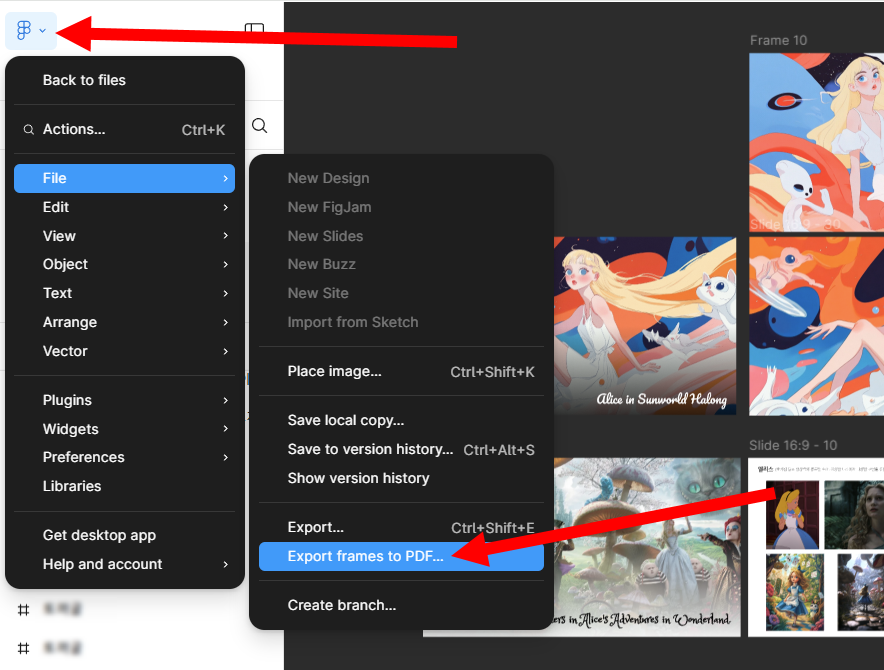Screen dimensions: 884x670
Task: Choose Get desktop app
Action: click(x=124, y=535)
